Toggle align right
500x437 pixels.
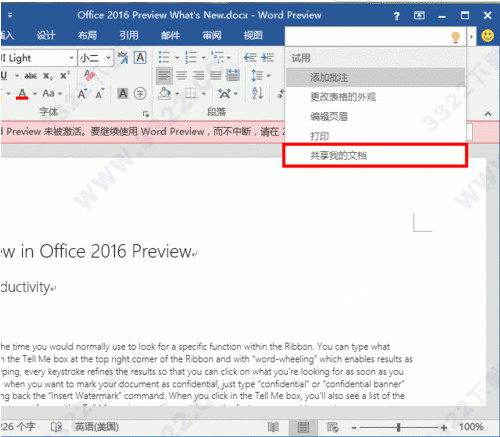199,76
